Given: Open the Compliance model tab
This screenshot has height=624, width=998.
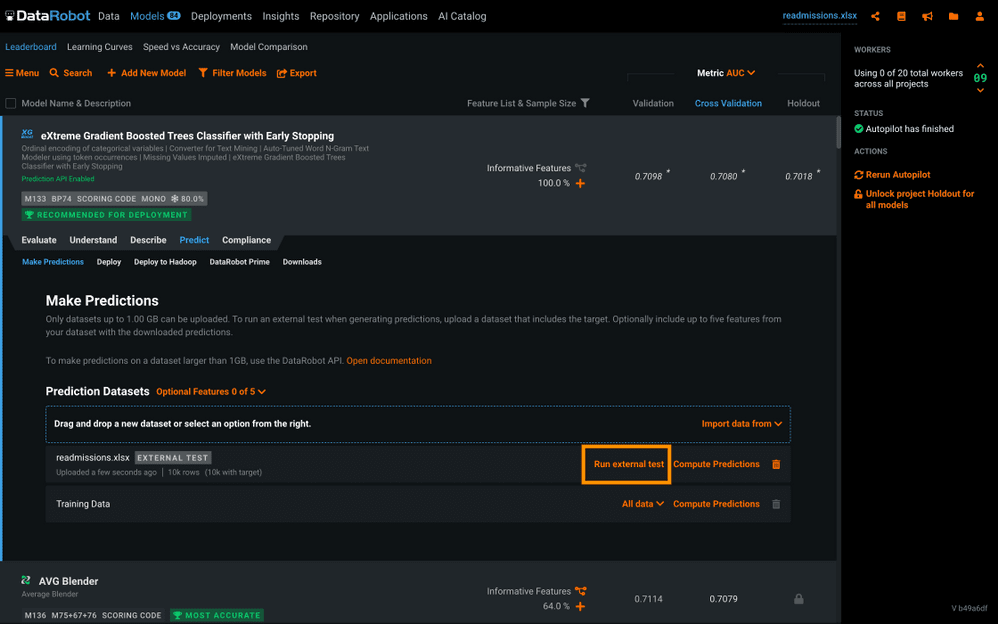Looking at the screenshot, I should point(246,240).
